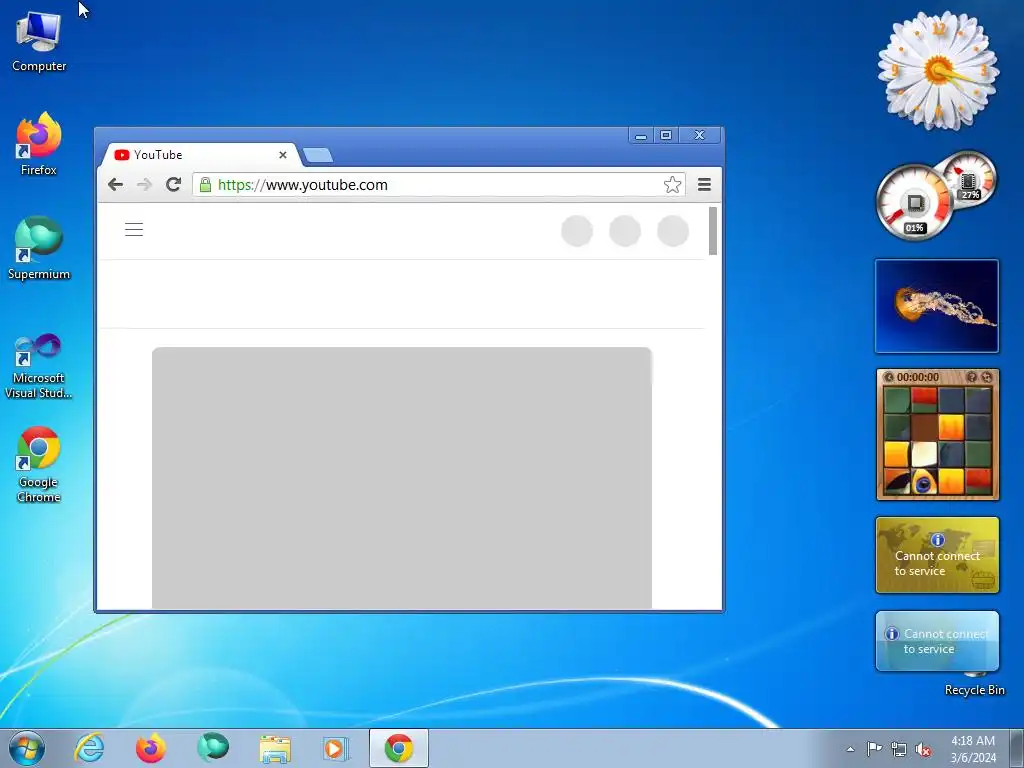The image size is (1024, 768).
Task: Click the large gray video placeholder
Action: pos(402,478)
